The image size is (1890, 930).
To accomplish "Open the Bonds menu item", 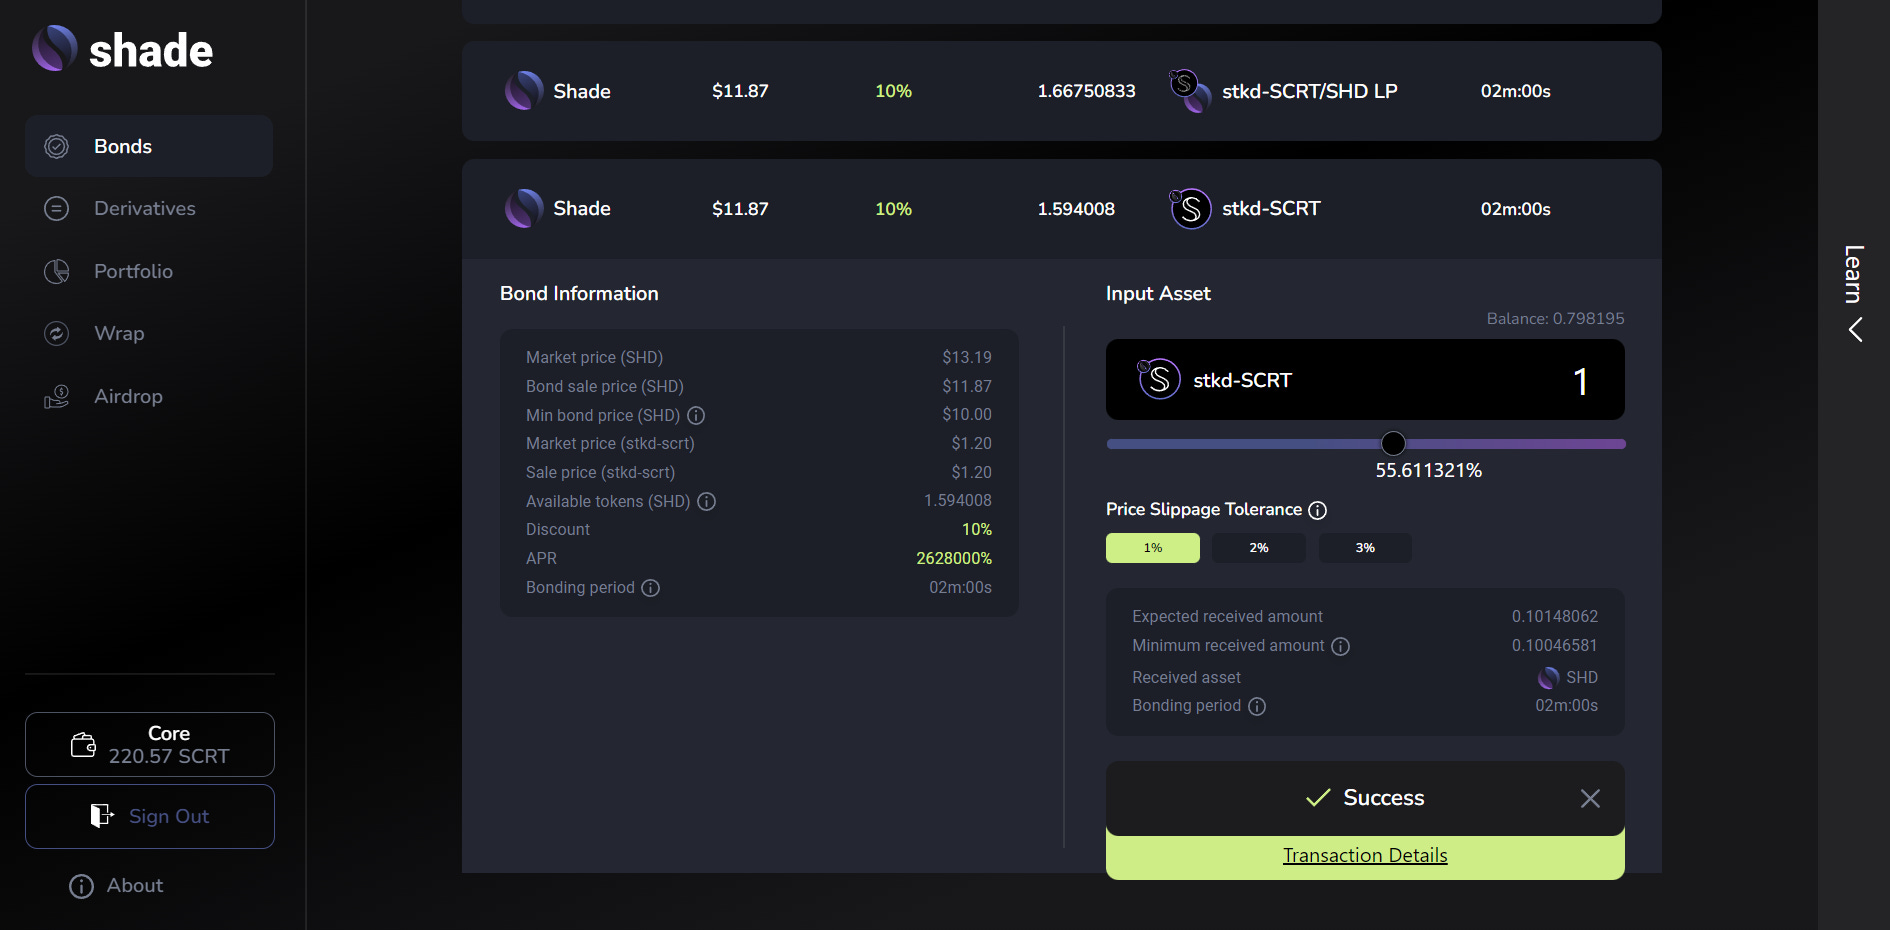I will [149, 146].
